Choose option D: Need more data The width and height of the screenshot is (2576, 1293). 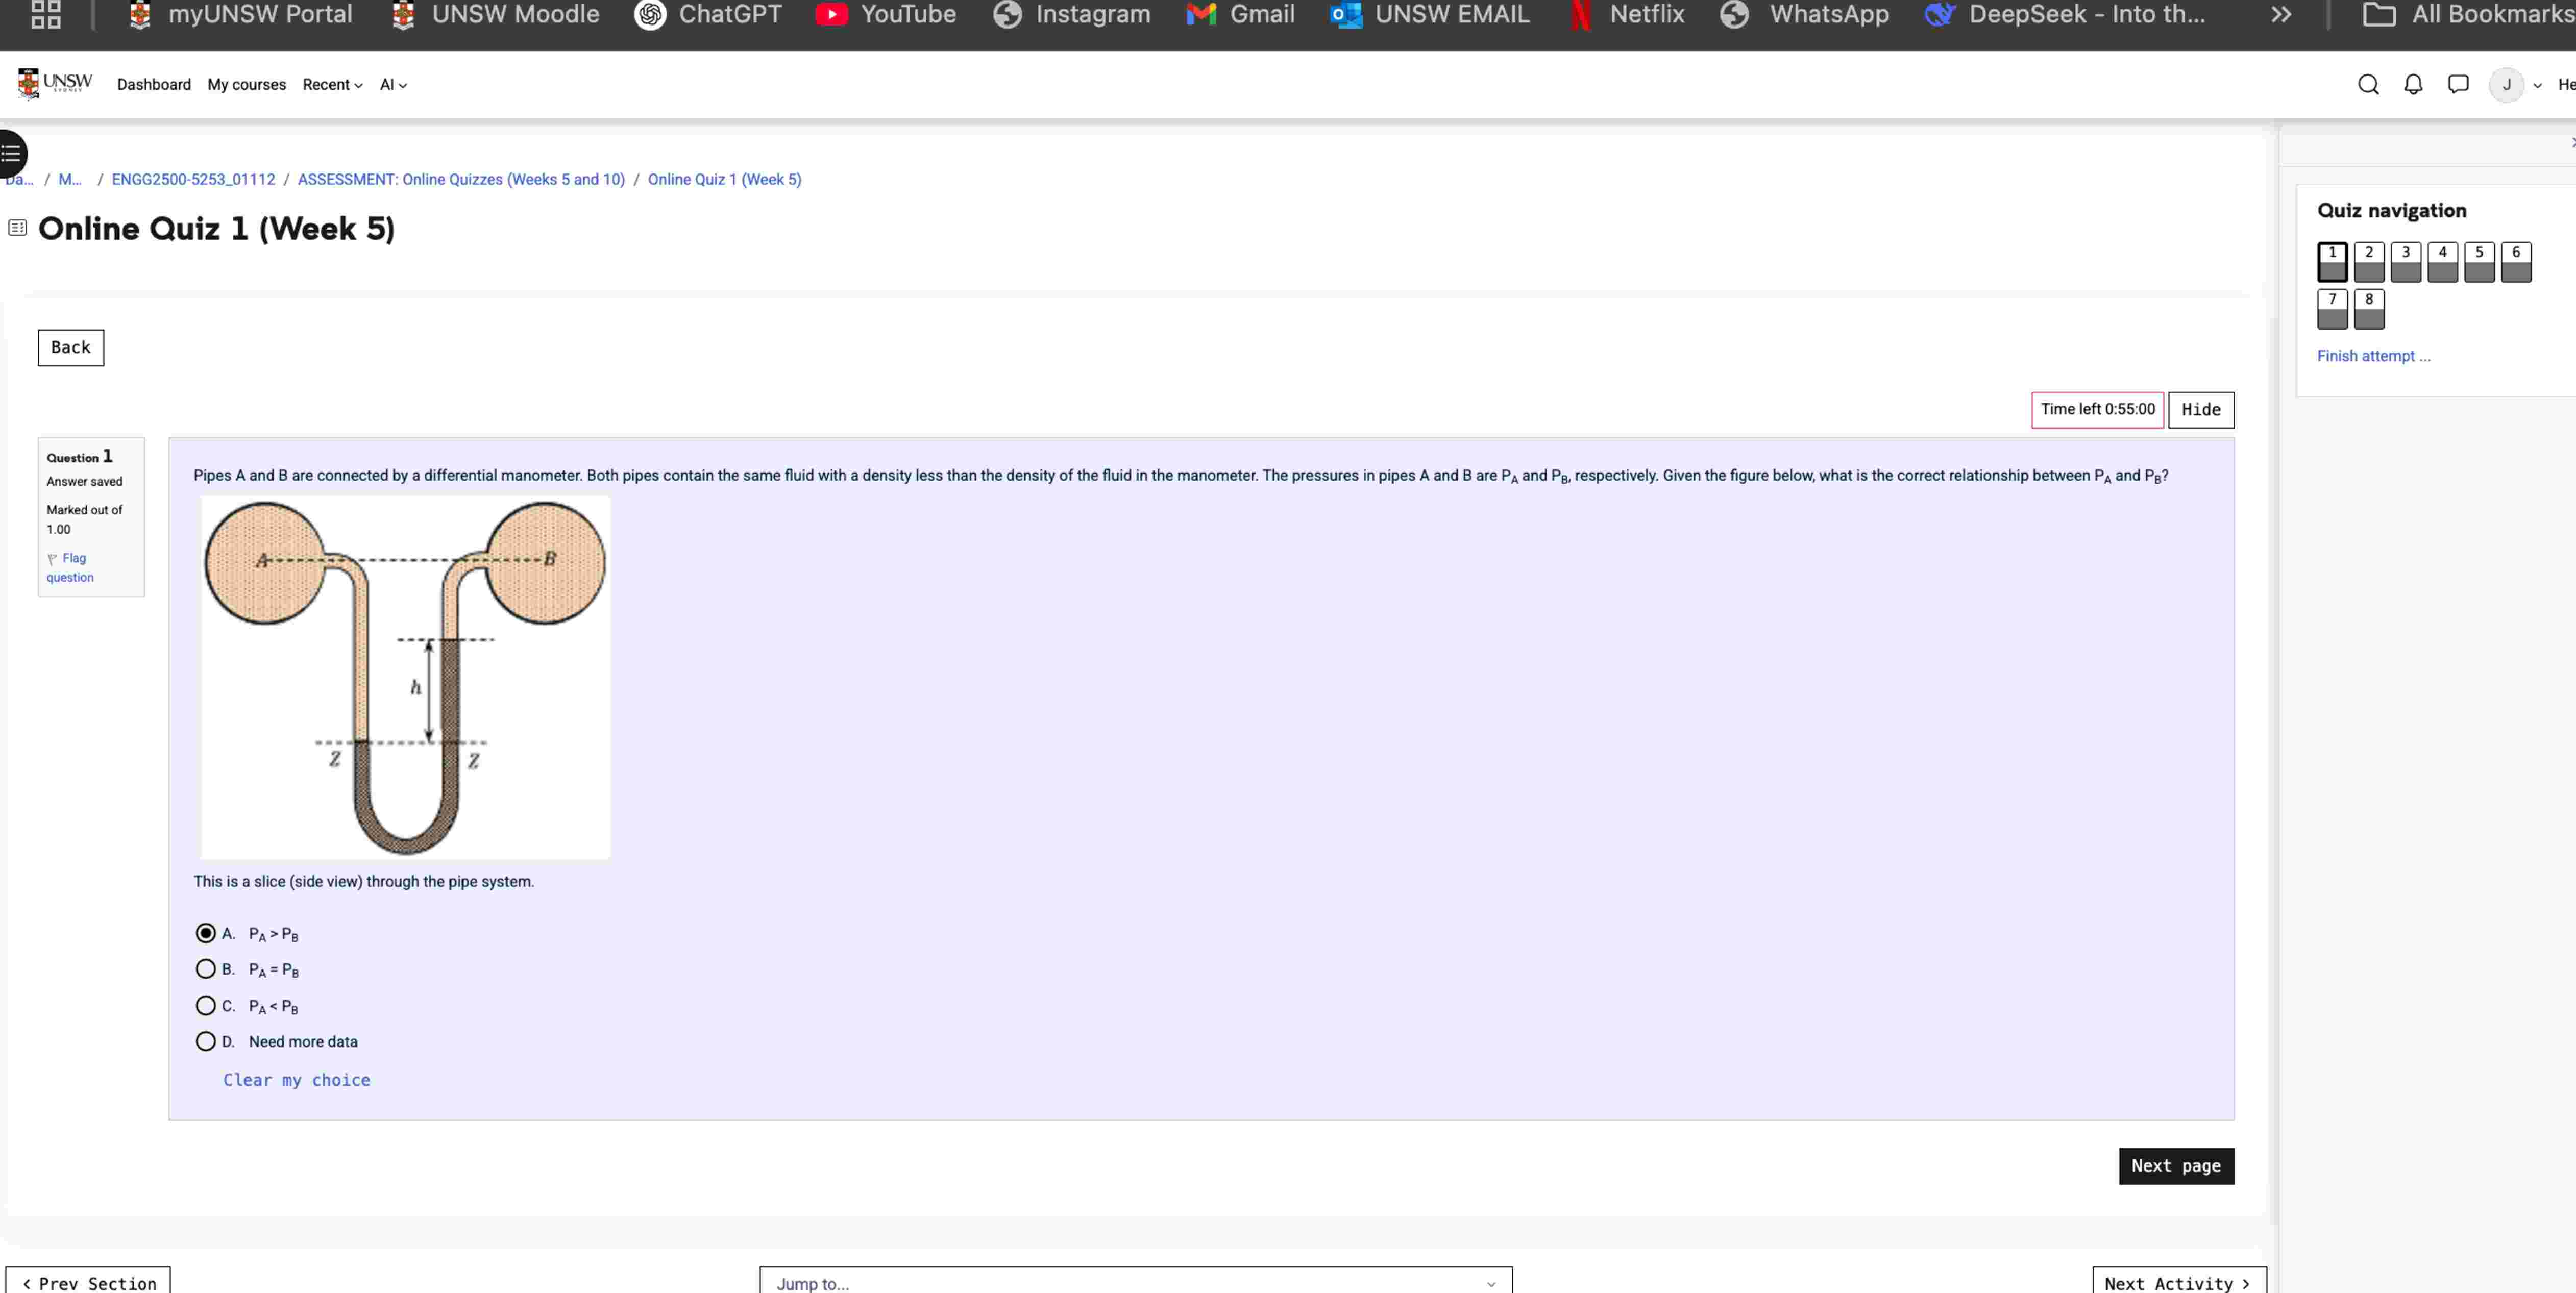coord(204,1041)
